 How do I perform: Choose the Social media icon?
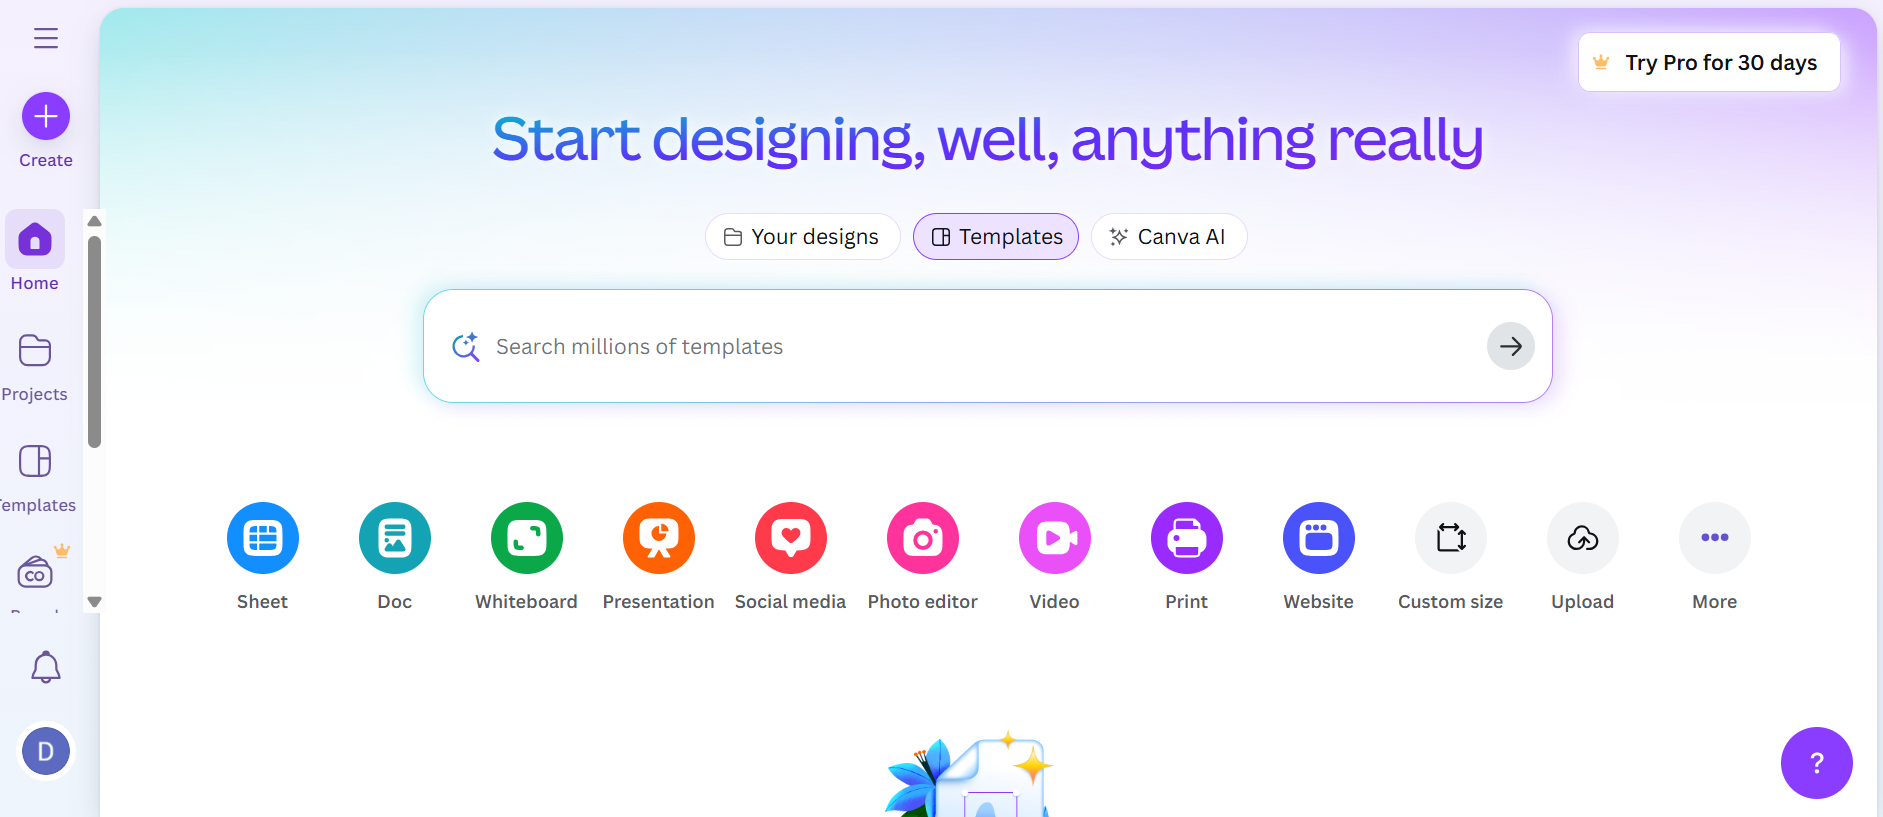click(790, 538)
